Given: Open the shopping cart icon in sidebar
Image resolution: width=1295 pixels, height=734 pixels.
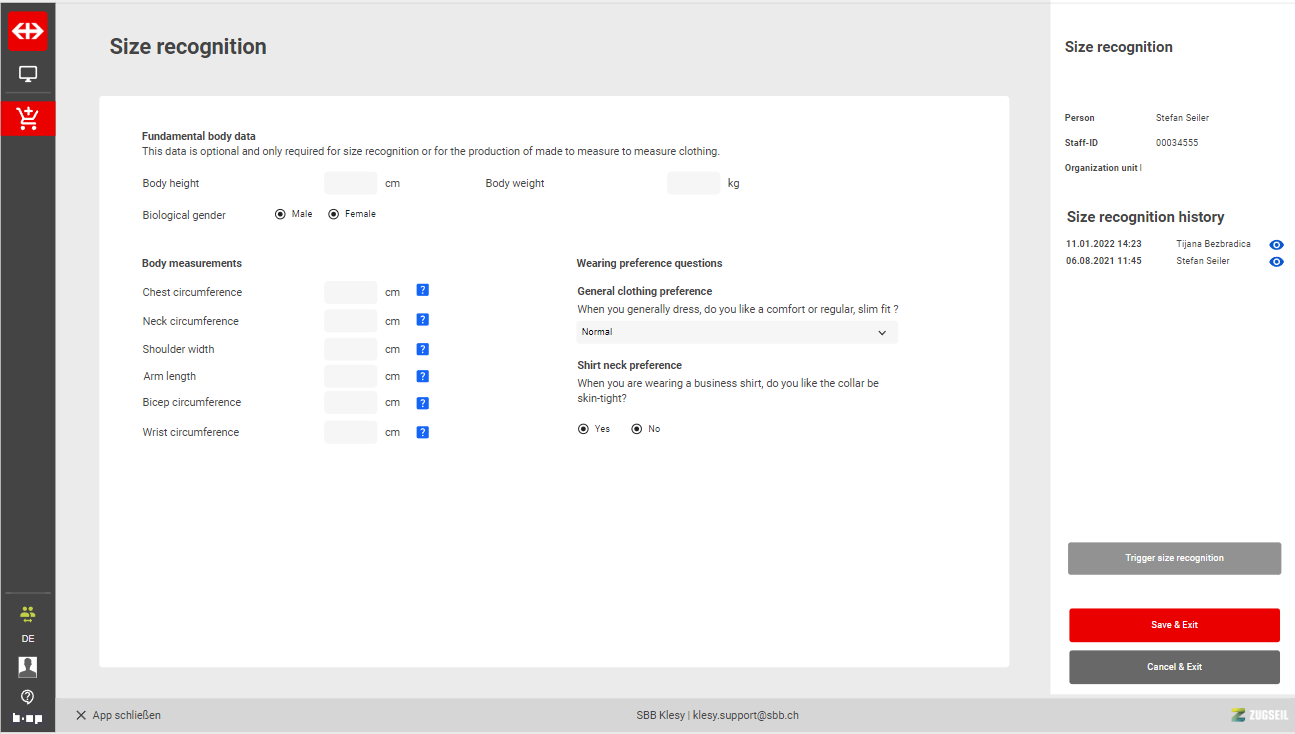Looking at the screenshot, I should 28,118.
